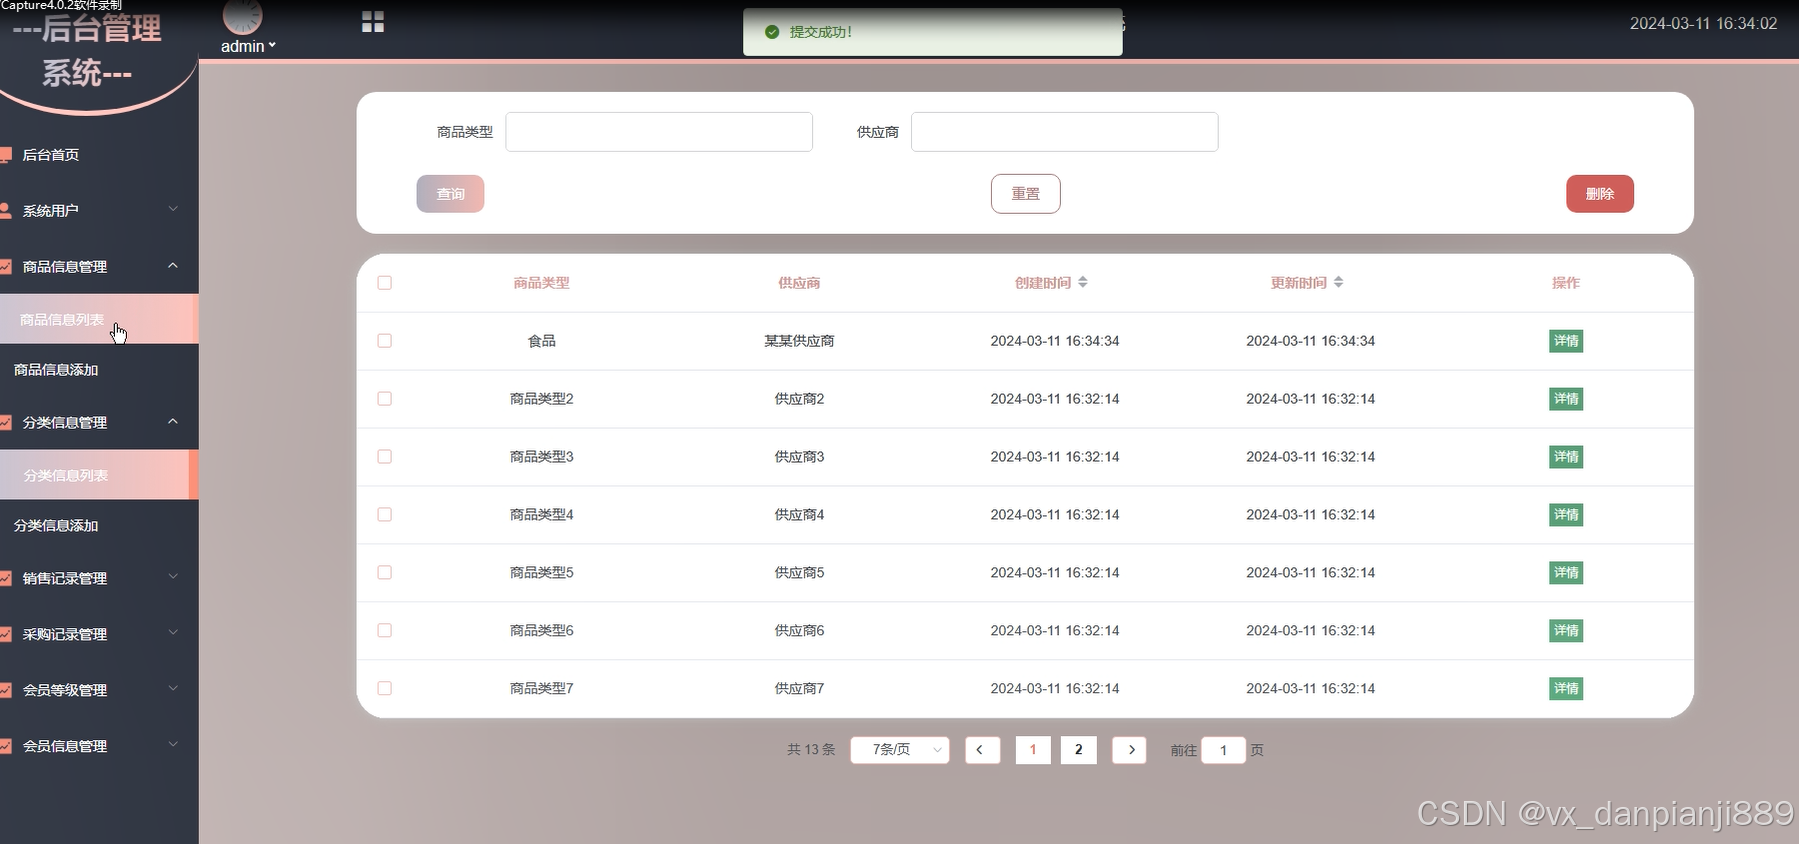Click the 商品信息管理 chart icon
The image size is (1799, 844).
click(x=5, y=267)
